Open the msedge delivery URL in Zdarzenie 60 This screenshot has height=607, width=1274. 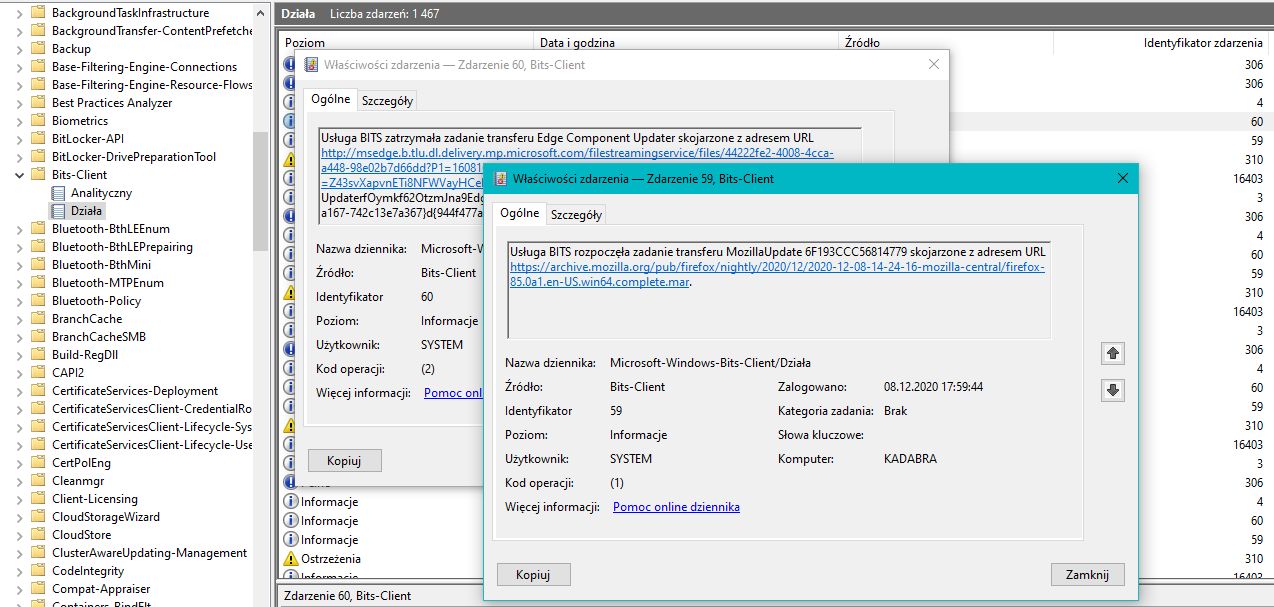point(577,154)
